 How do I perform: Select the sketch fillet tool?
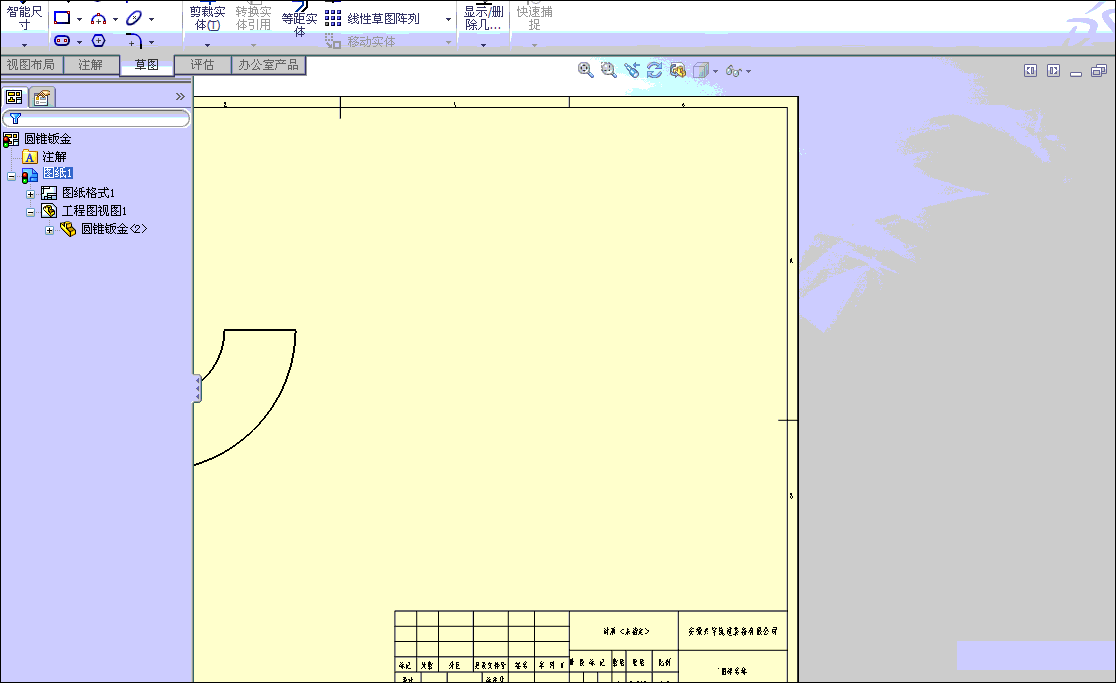134,41
